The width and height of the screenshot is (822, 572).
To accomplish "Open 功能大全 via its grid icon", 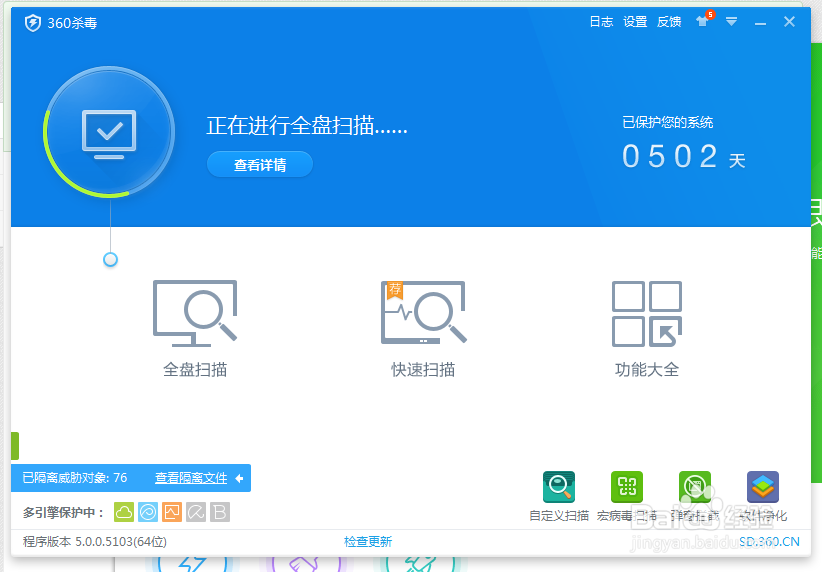I will pos(647,314).
